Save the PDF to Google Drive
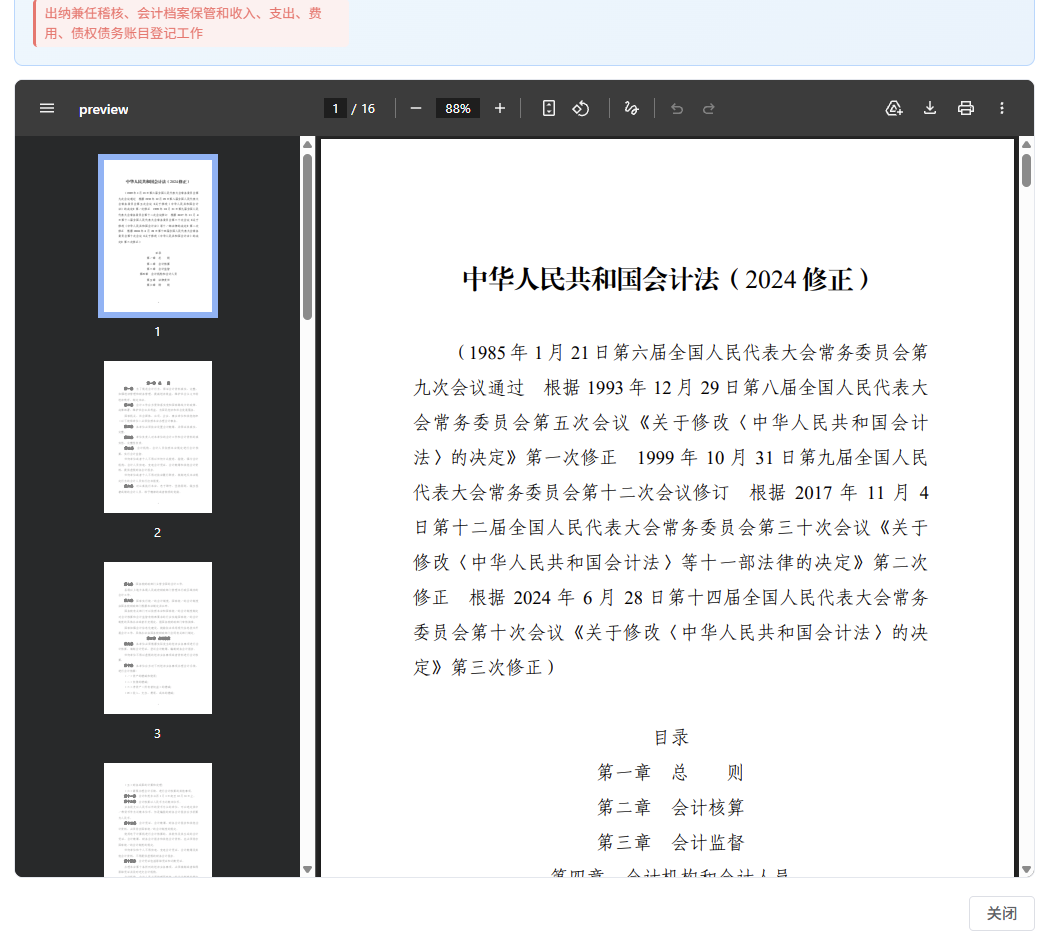Image resolution: width=1048 pixels, height=945 pixels. [x=894, y=108]
